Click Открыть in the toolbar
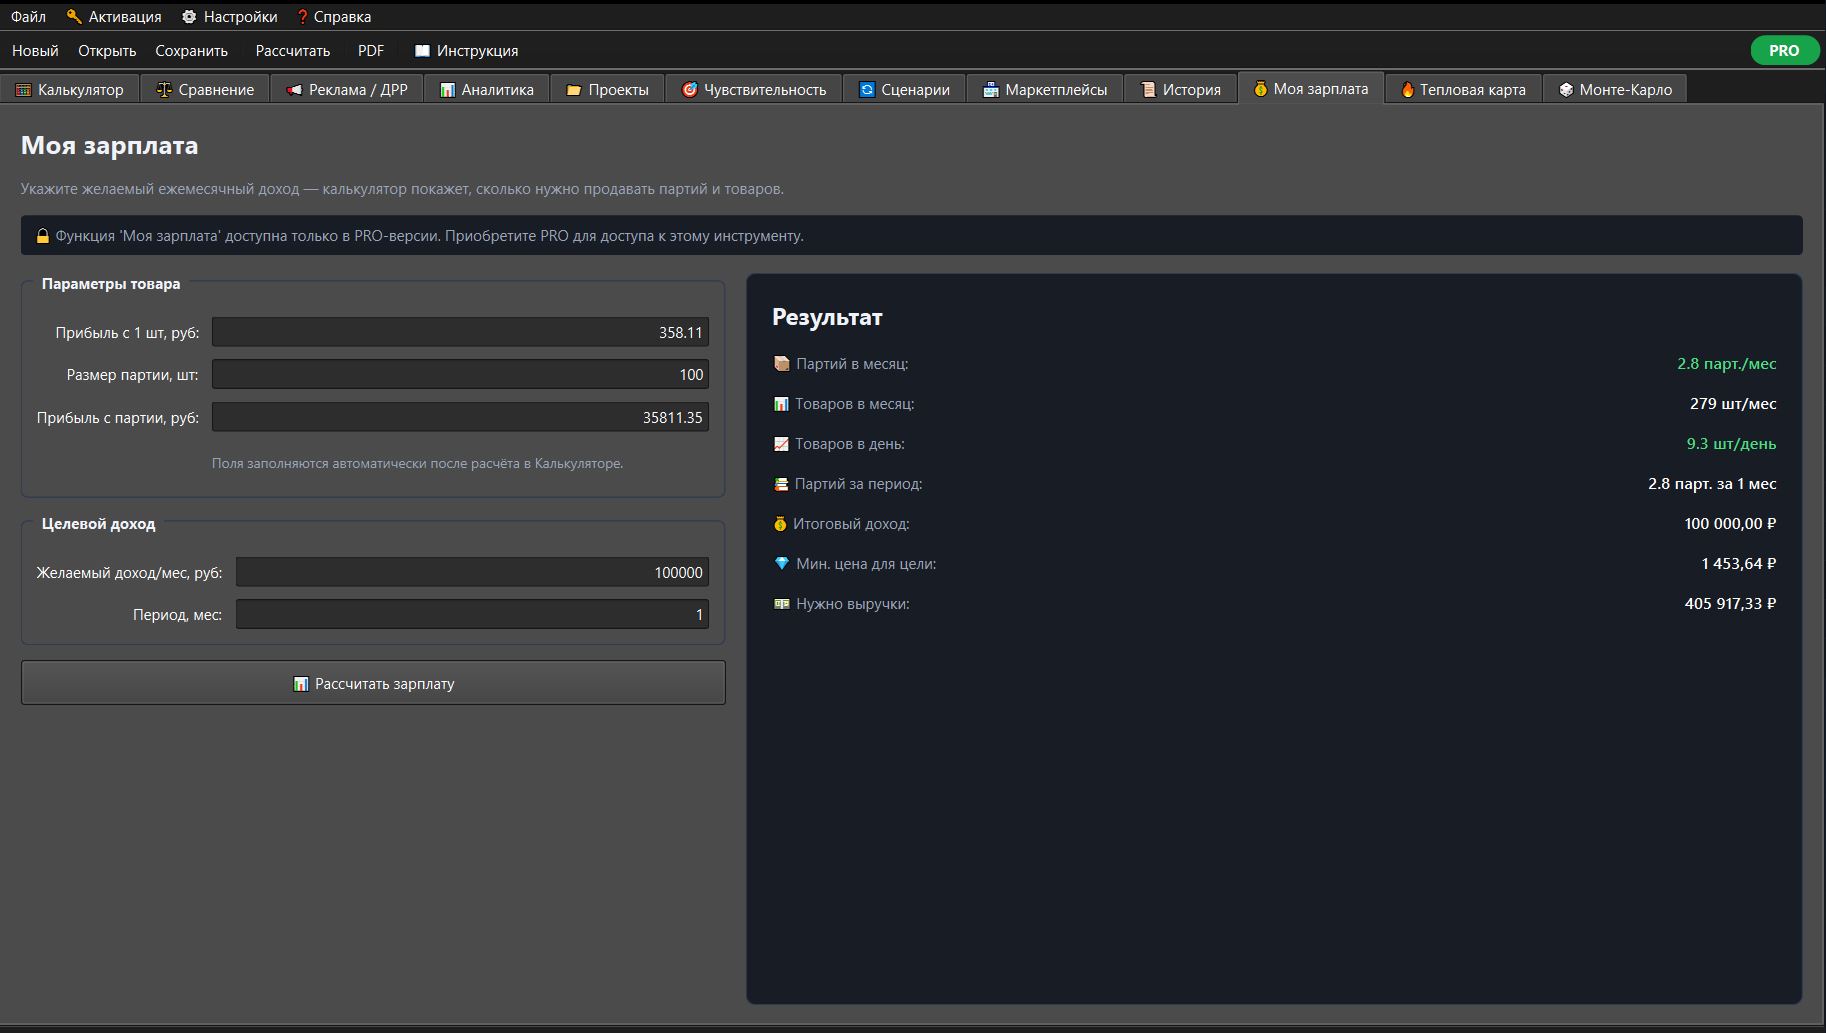This screenshot has height=1033, width=1826. tap(107, 50)
